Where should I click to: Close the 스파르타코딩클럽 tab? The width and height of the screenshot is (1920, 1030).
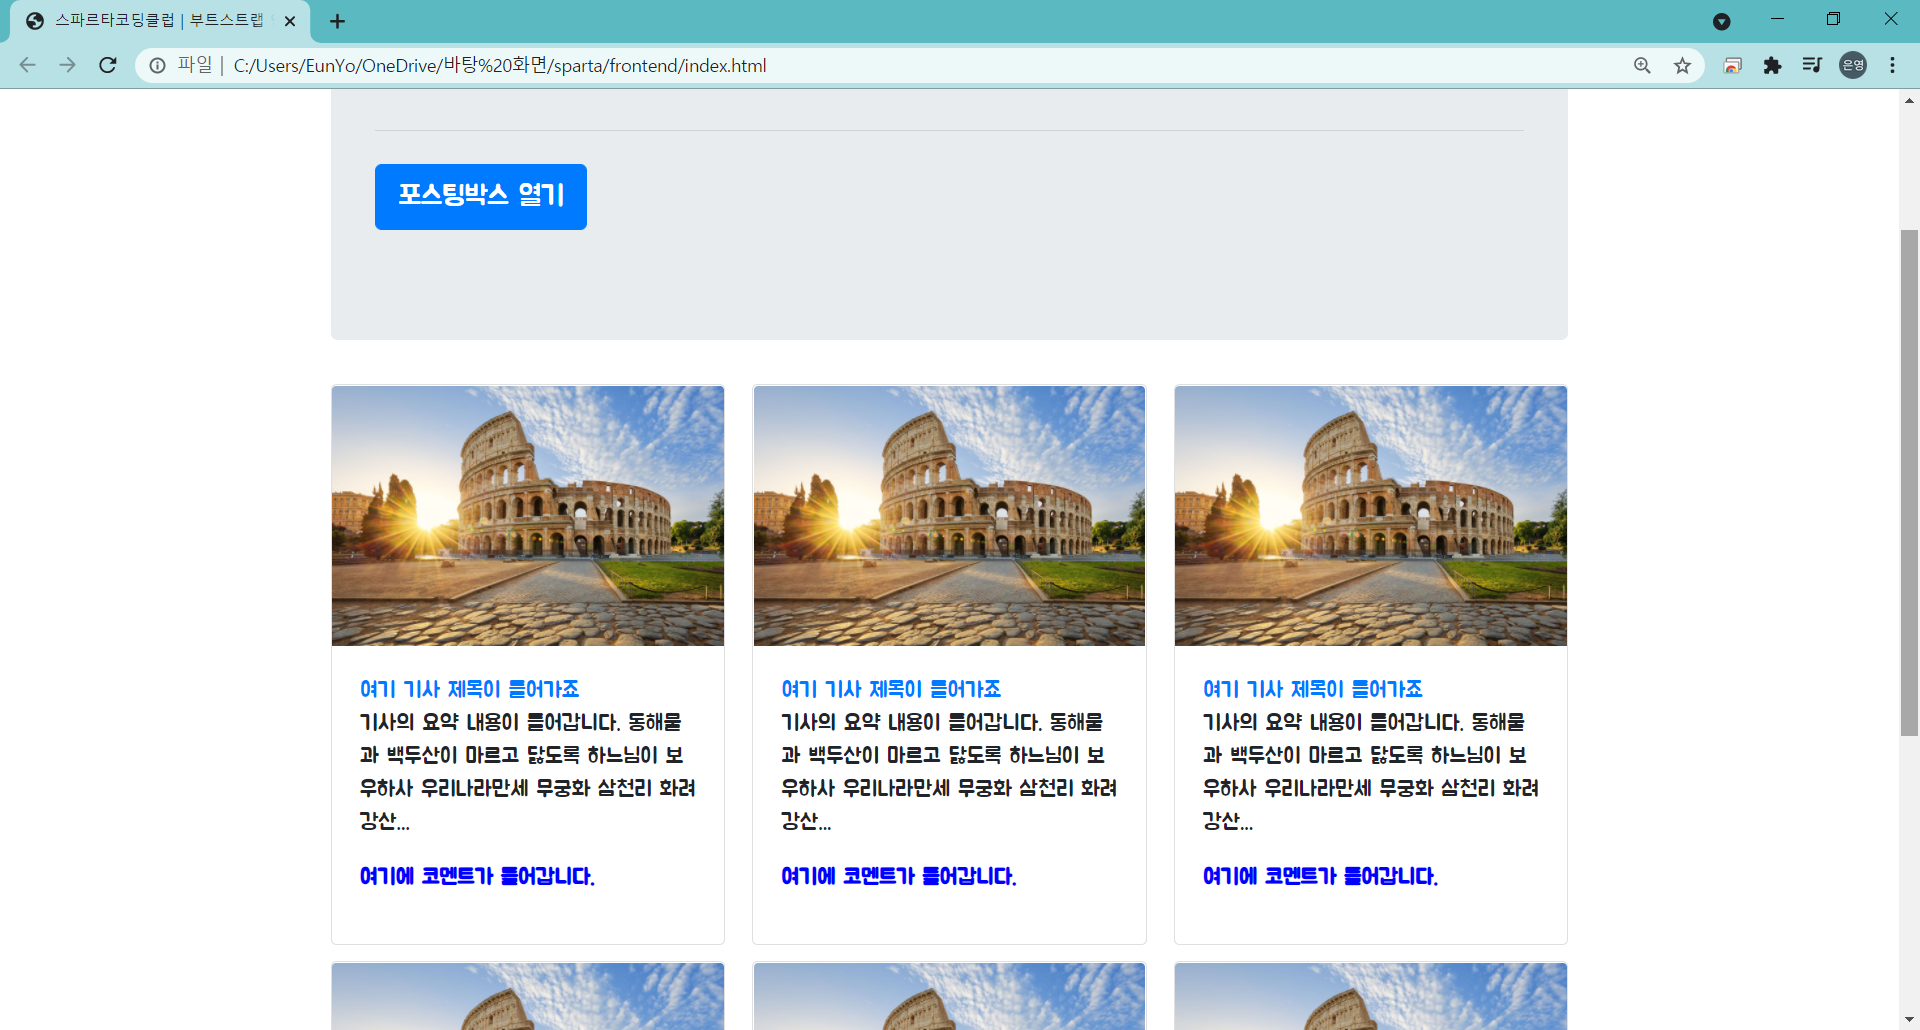click(x=290, y=21)
